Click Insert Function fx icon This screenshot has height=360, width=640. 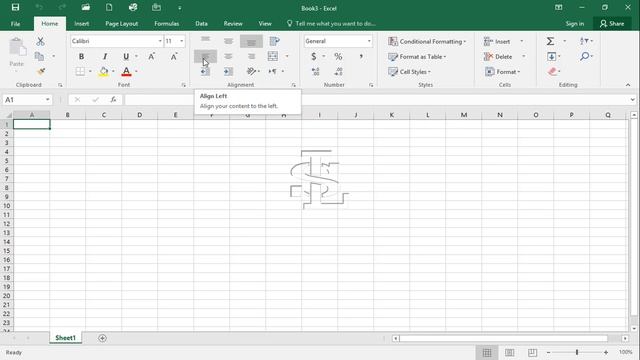point(113,100)
